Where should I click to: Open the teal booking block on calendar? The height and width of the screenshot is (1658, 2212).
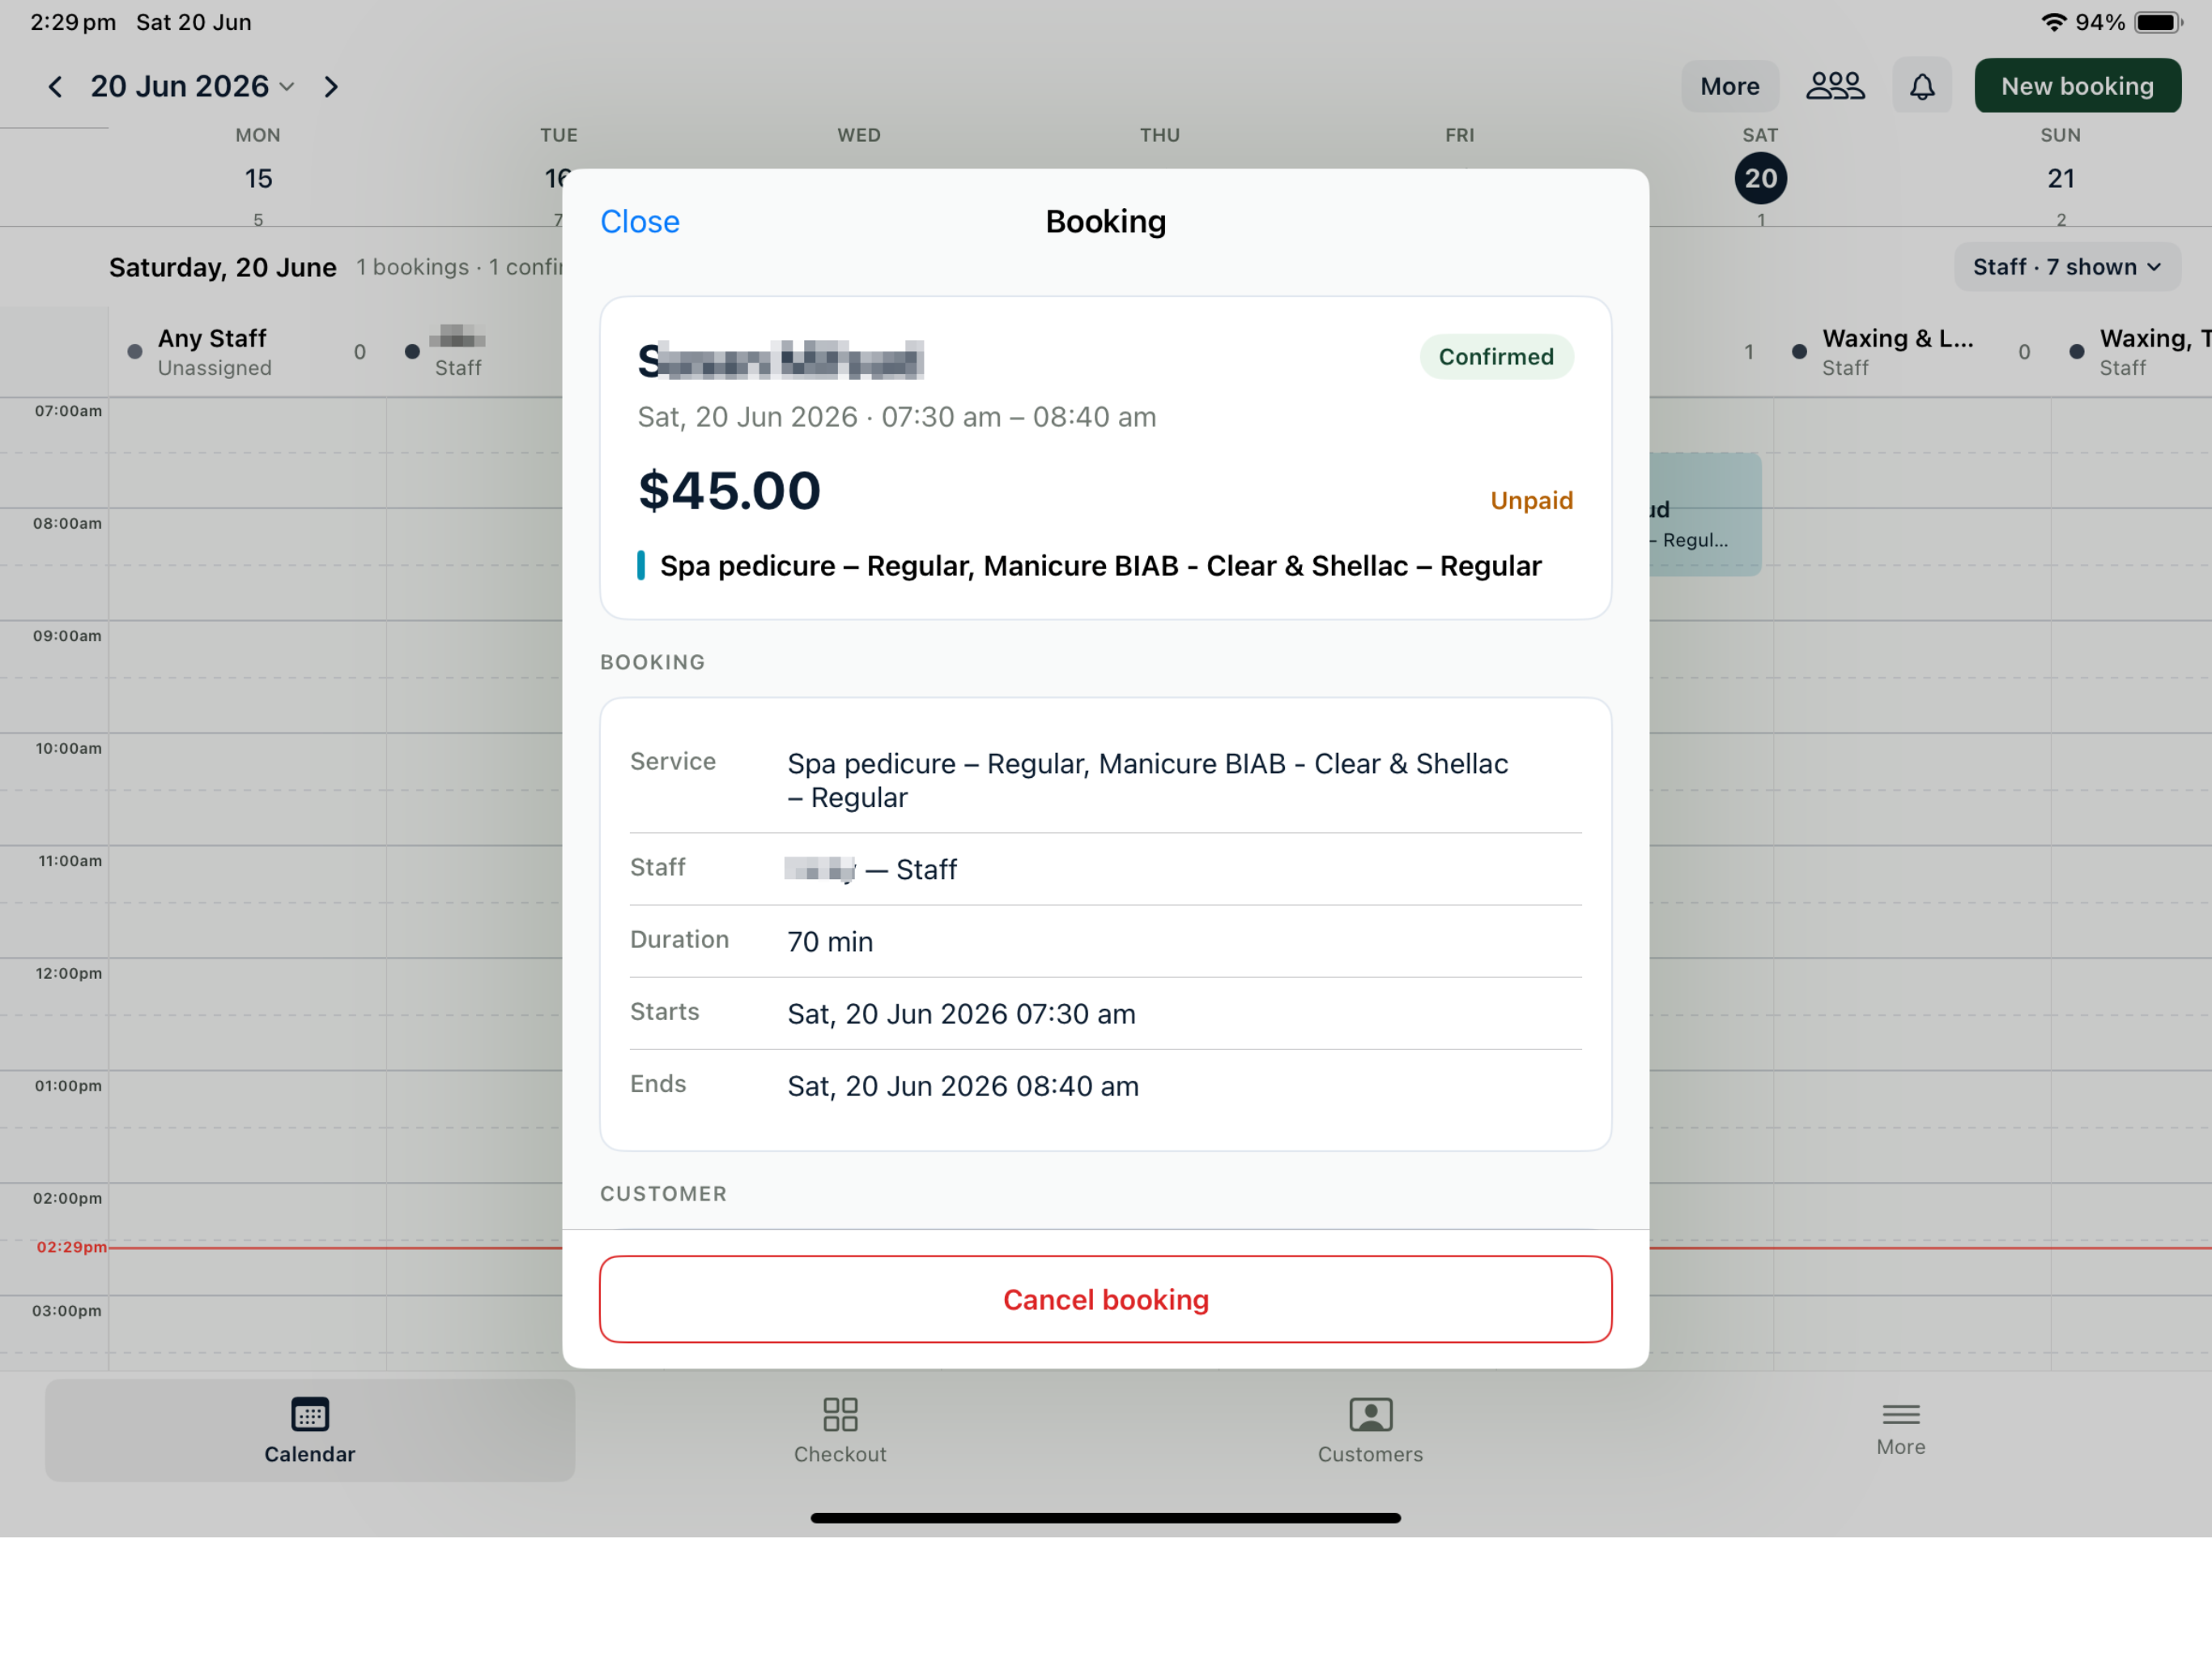1705,514
